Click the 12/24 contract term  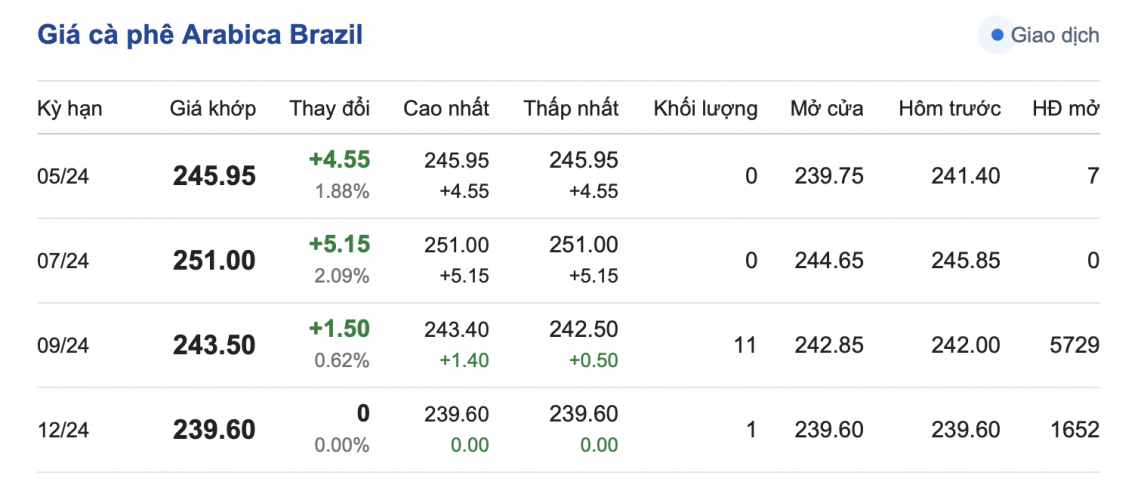click(x=63, y=430)
